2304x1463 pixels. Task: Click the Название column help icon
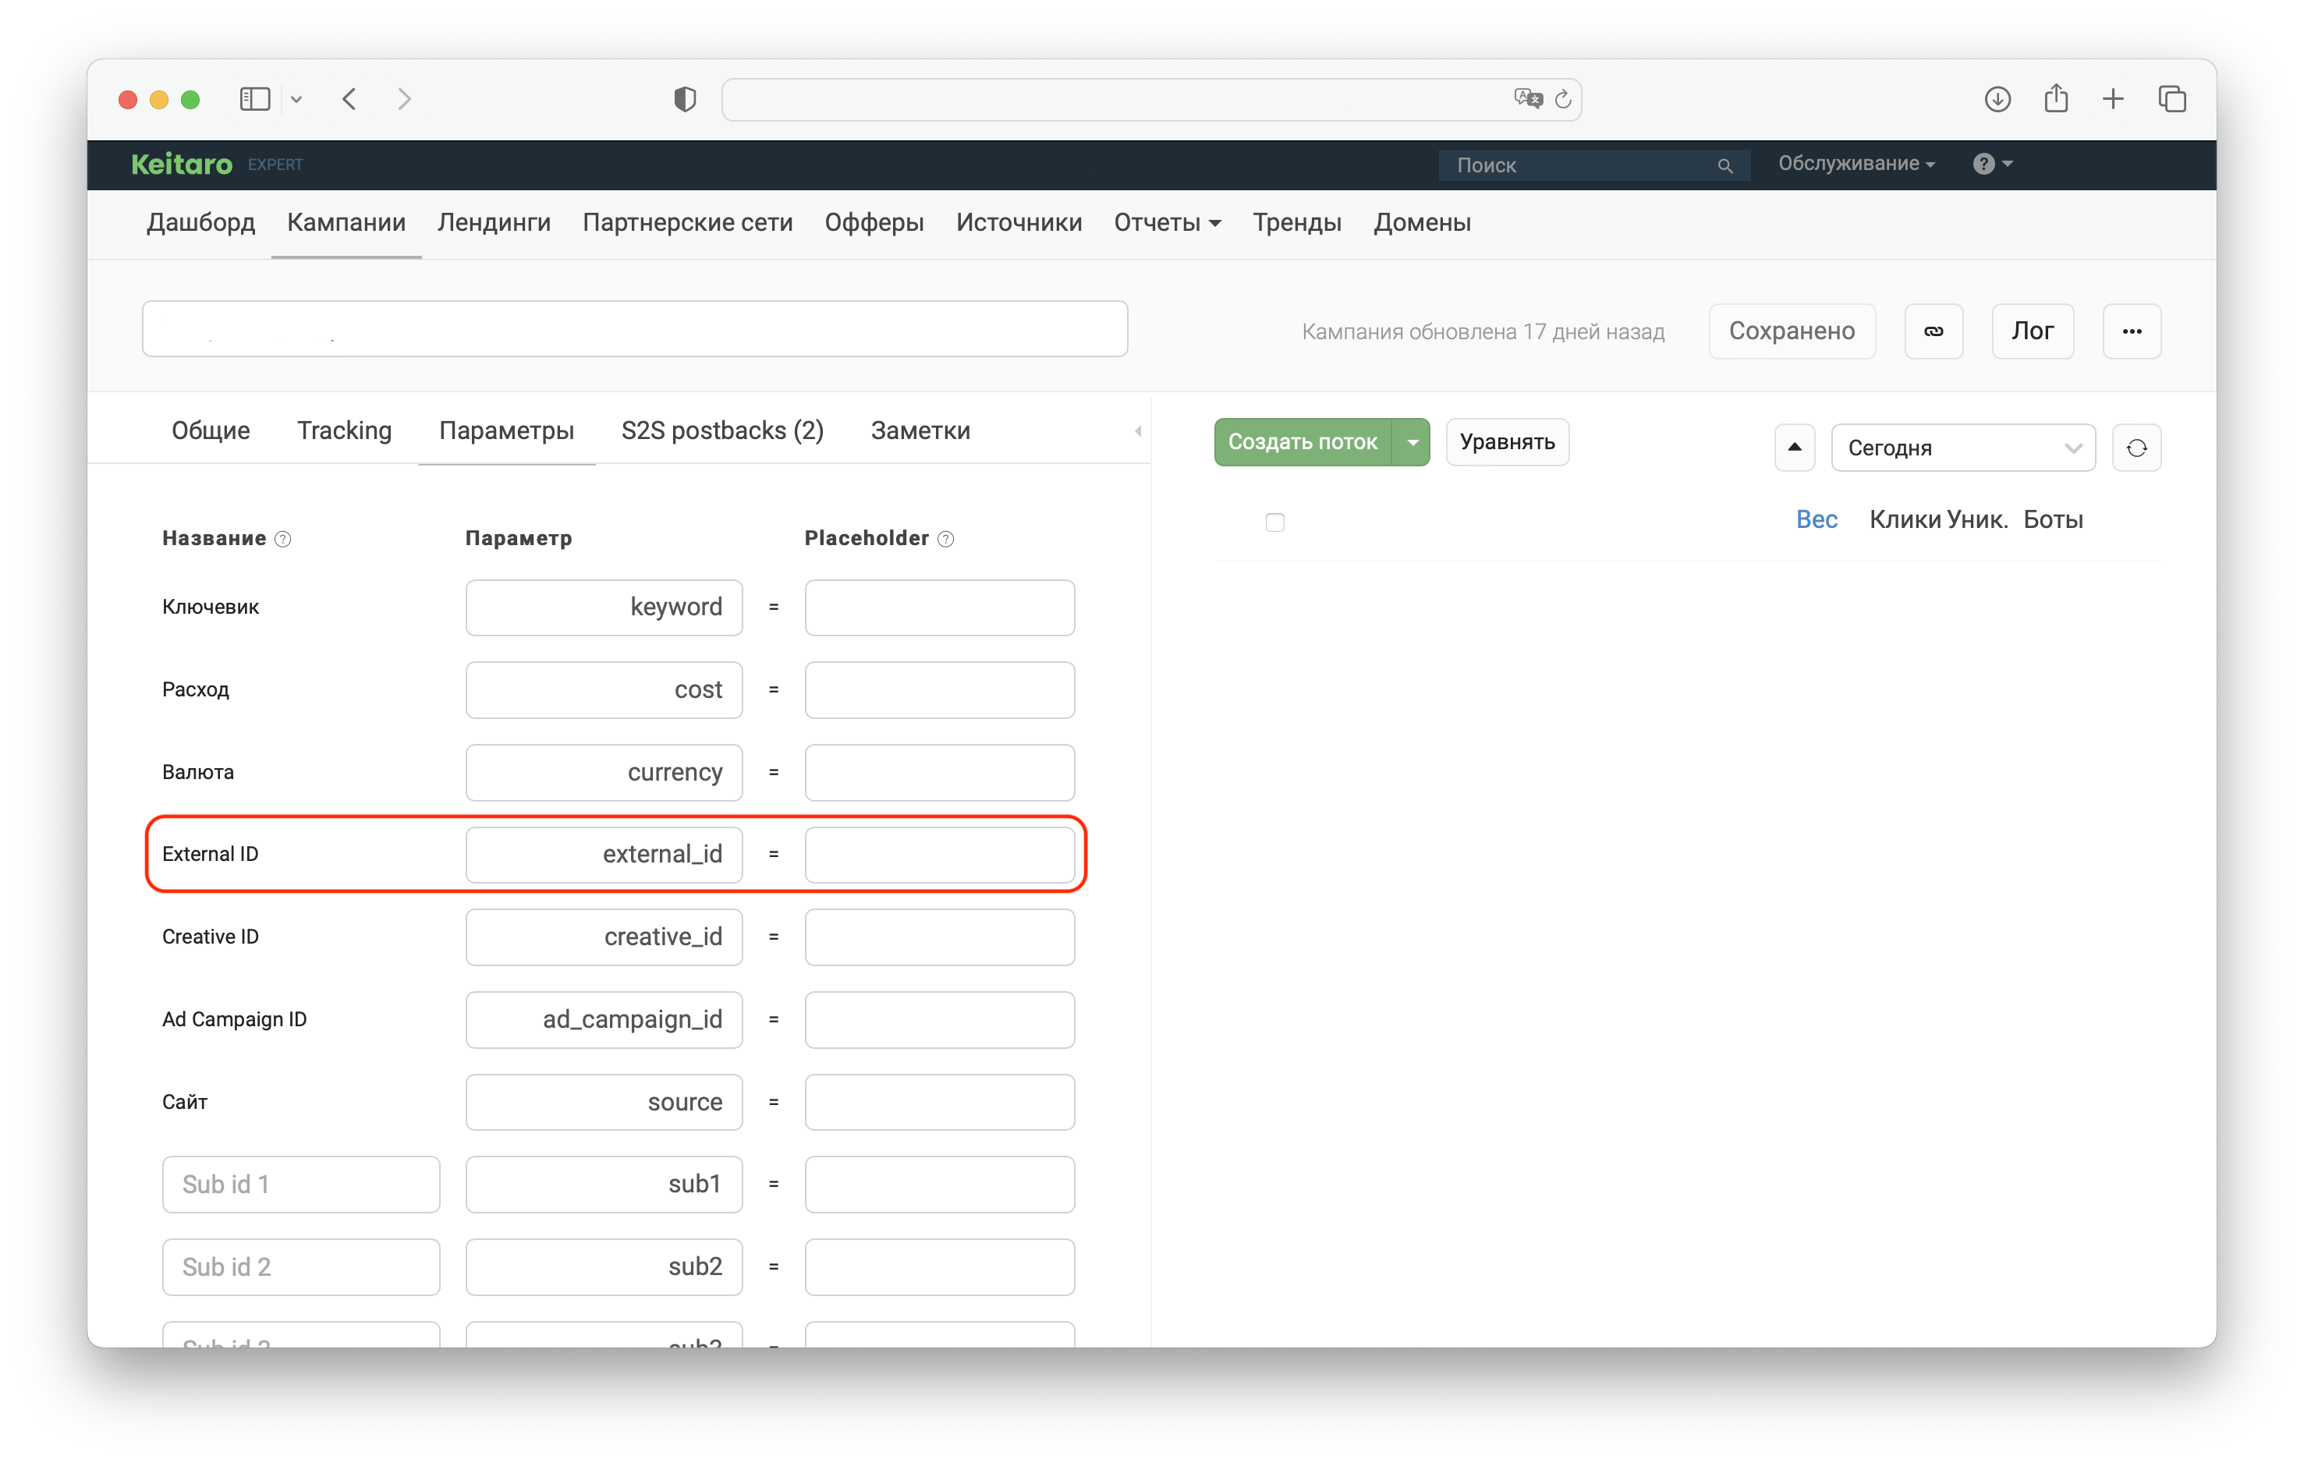(x=283, y=539)
